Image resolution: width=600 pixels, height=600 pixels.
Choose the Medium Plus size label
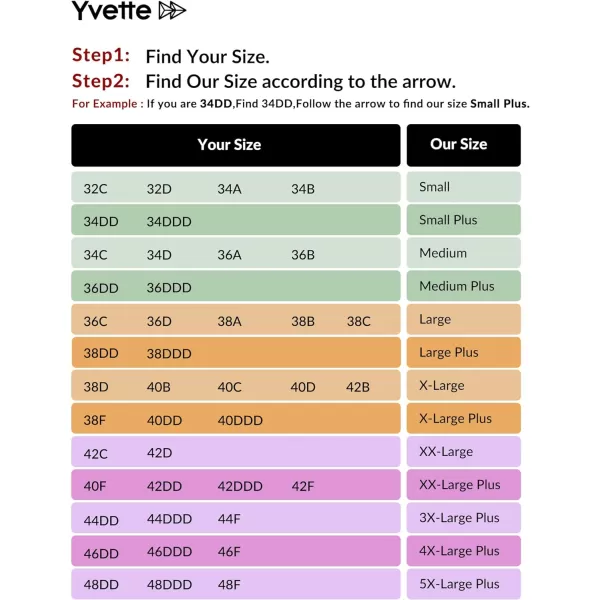click(x=457, y=286)
